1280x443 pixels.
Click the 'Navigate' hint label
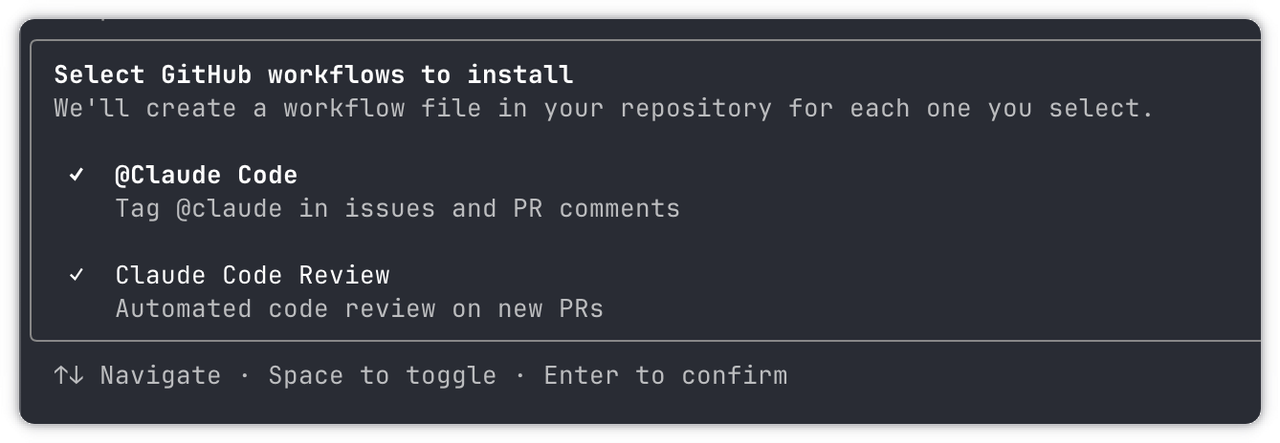point(160,375)
